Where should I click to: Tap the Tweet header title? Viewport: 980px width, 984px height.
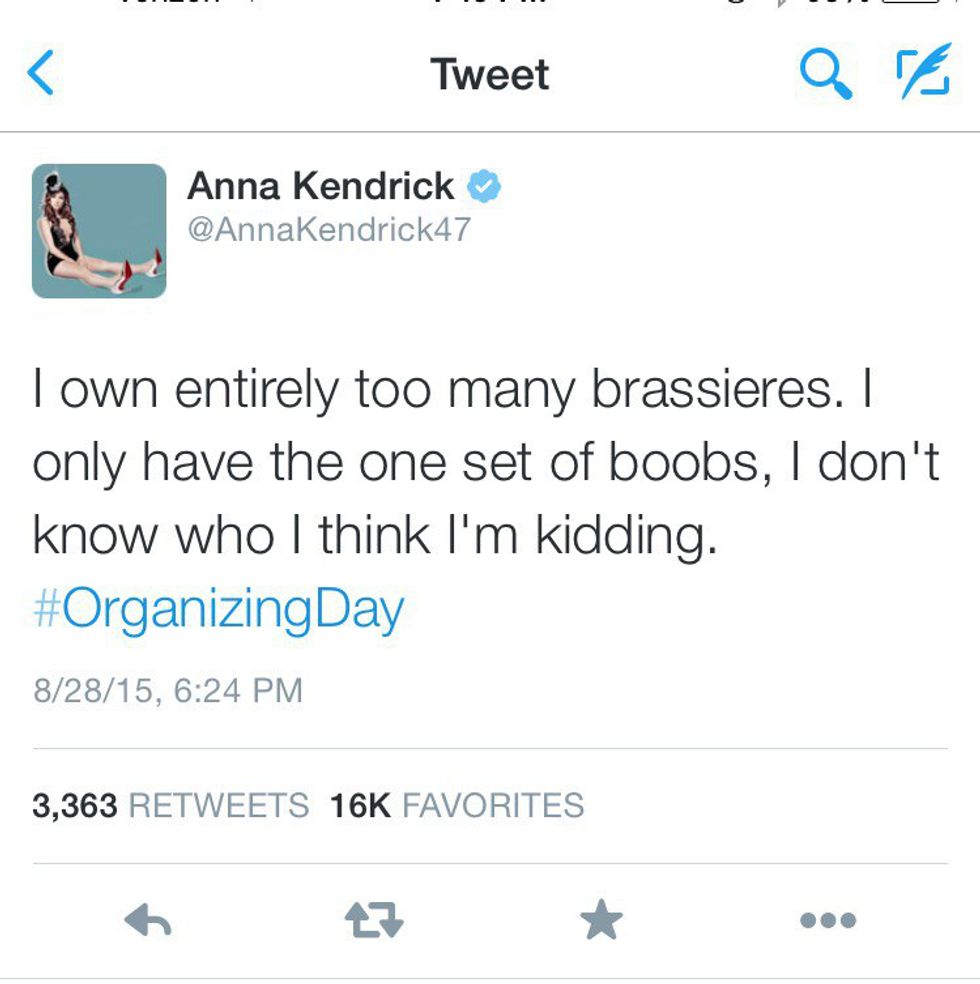click(x=490, y=75)
